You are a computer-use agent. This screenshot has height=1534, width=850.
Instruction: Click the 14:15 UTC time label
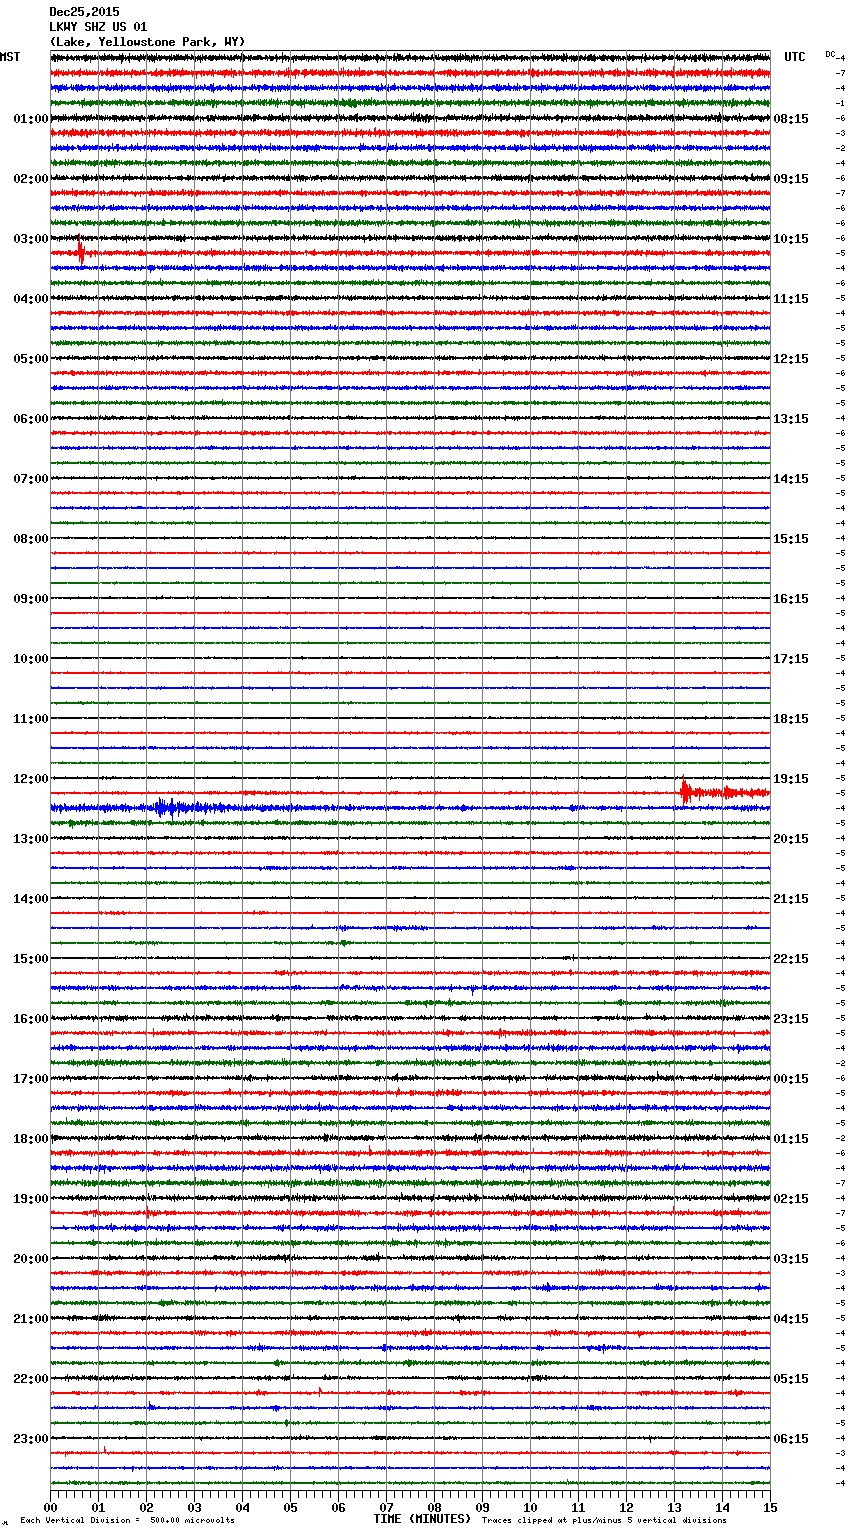791,479
